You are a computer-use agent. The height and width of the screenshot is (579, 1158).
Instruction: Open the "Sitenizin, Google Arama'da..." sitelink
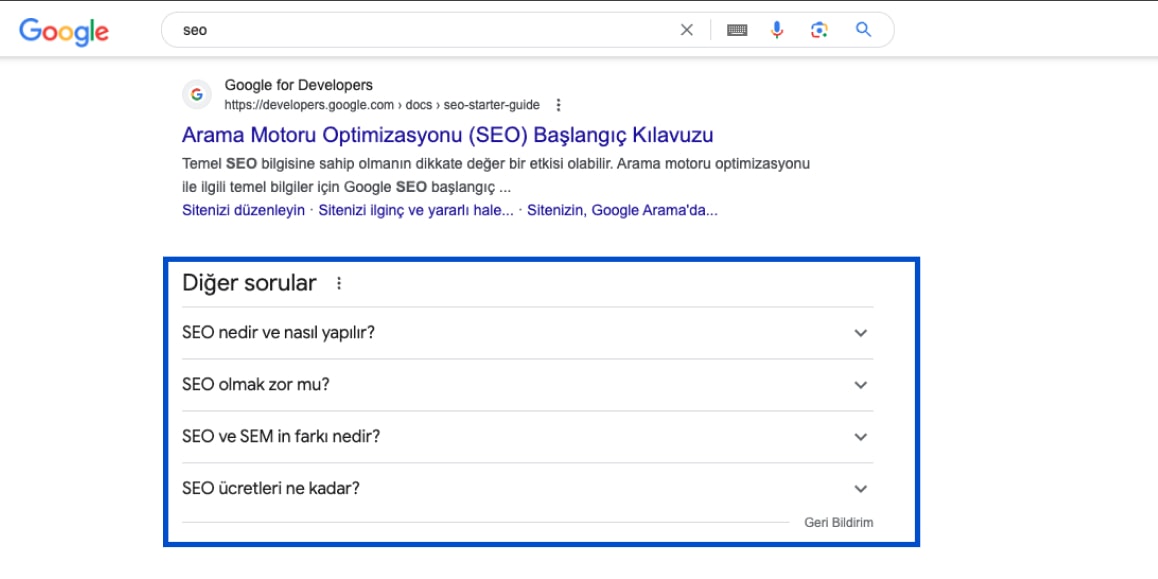622,210
